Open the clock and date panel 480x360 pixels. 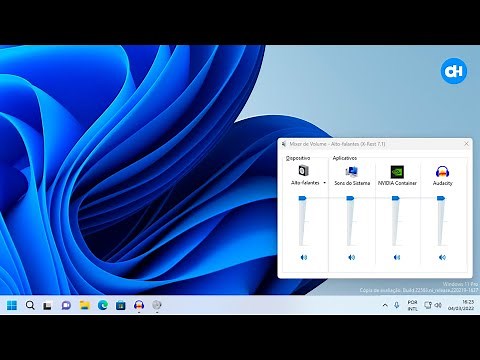(x=461, y=305)
